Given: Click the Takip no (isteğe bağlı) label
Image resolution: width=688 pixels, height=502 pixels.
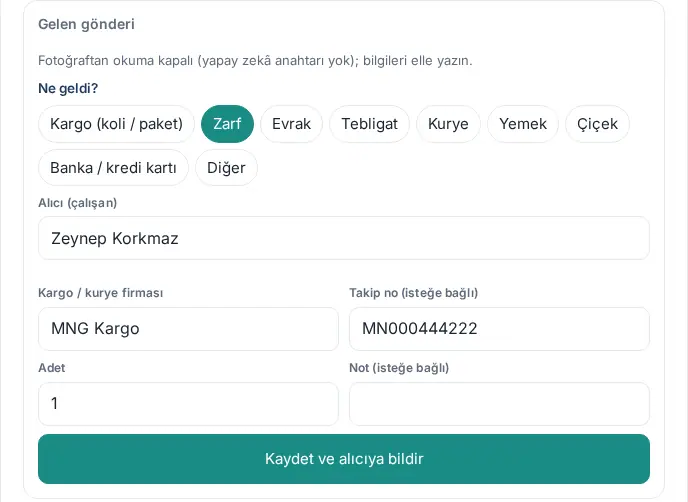Looking at the screenshot, I should pyautogui.click(x=413, y=293).
